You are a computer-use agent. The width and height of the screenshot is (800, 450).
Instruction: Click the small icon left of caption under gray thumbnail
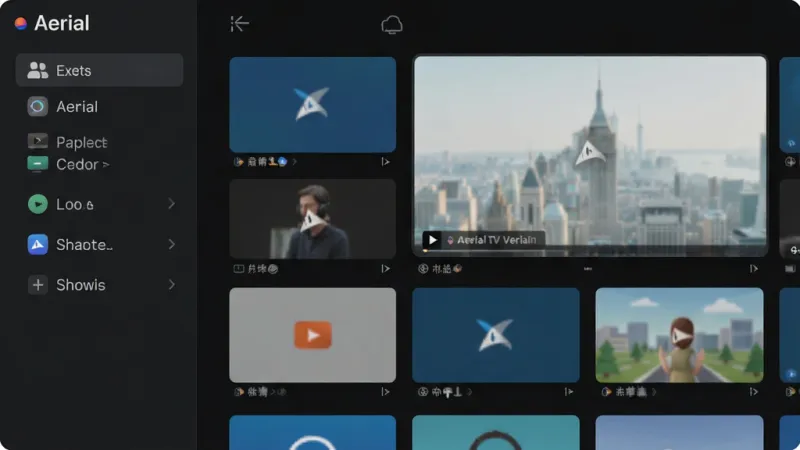[238, 392]
